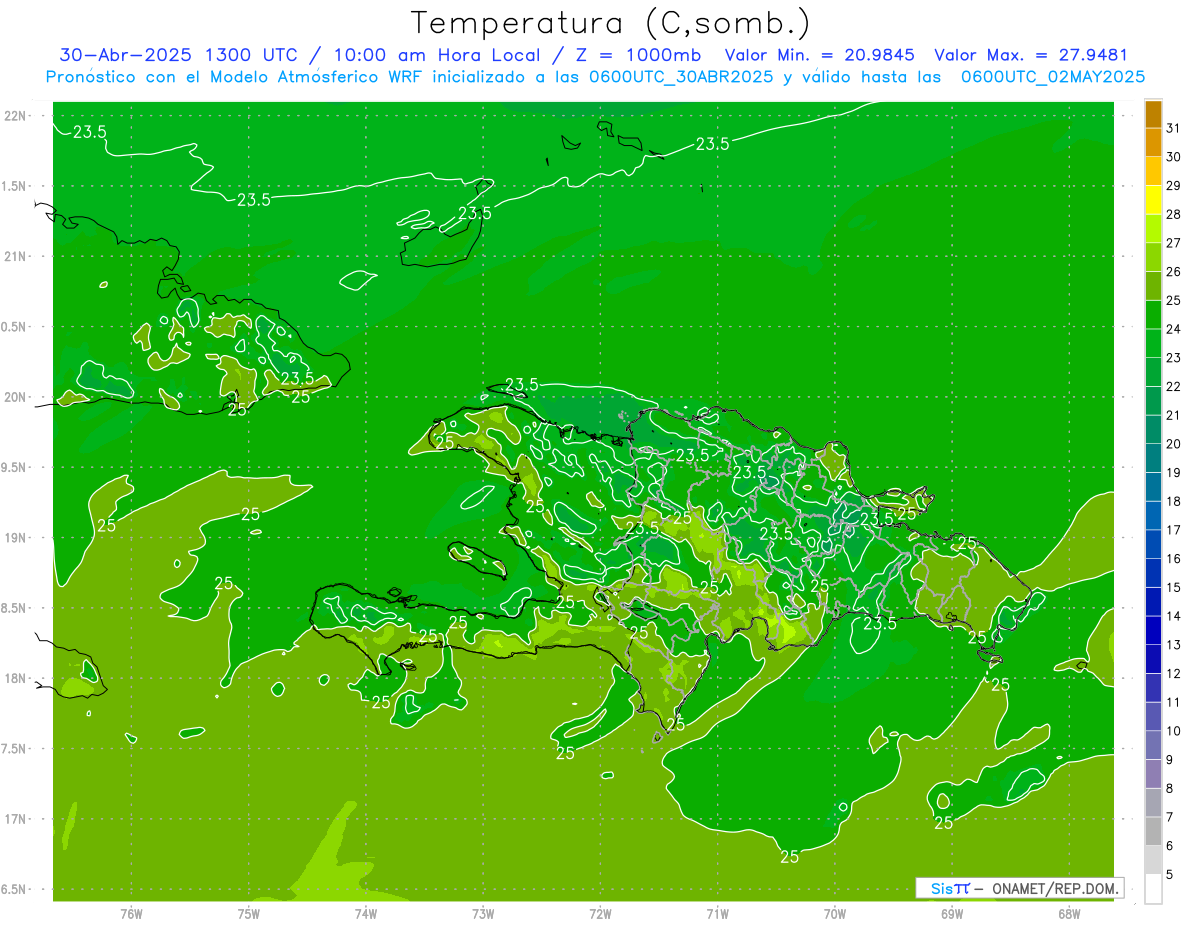Click the number 5 on the color scale
This screenshot has width=1200, height=927.
point(1170,874)
